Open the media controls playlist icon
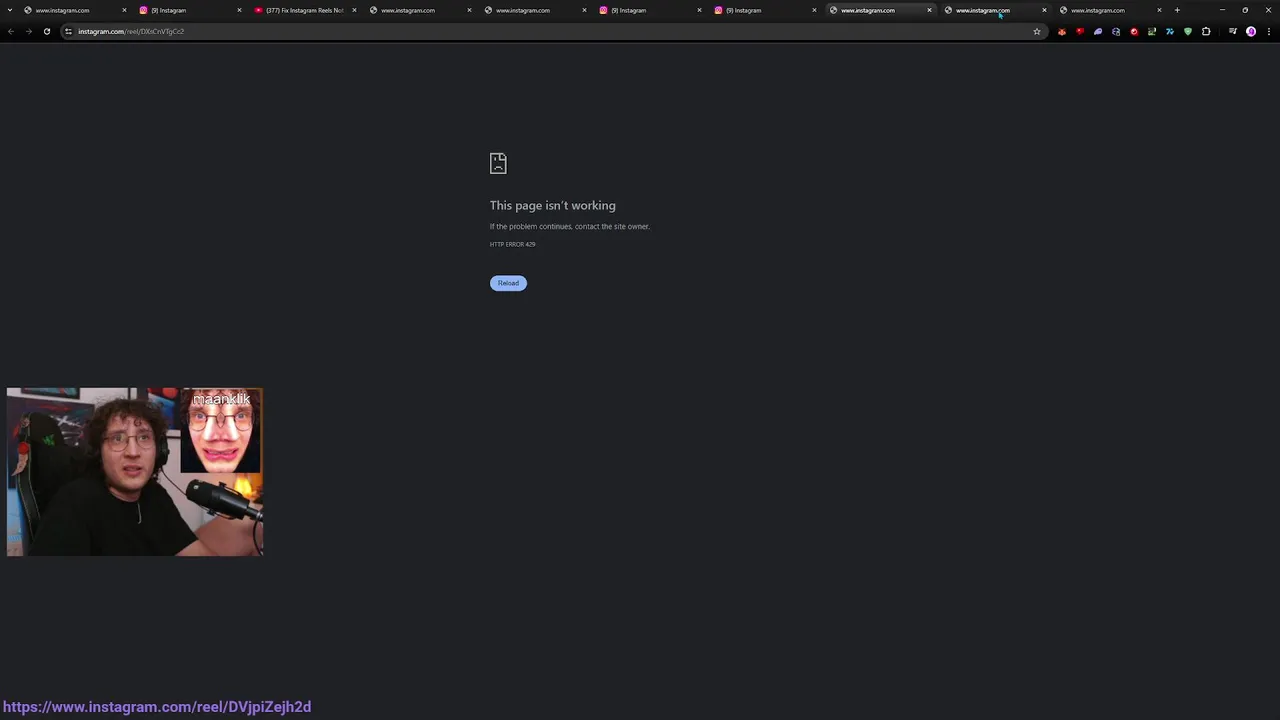The width and height of the screenshot is (1280, 720). coord(1233,31)
